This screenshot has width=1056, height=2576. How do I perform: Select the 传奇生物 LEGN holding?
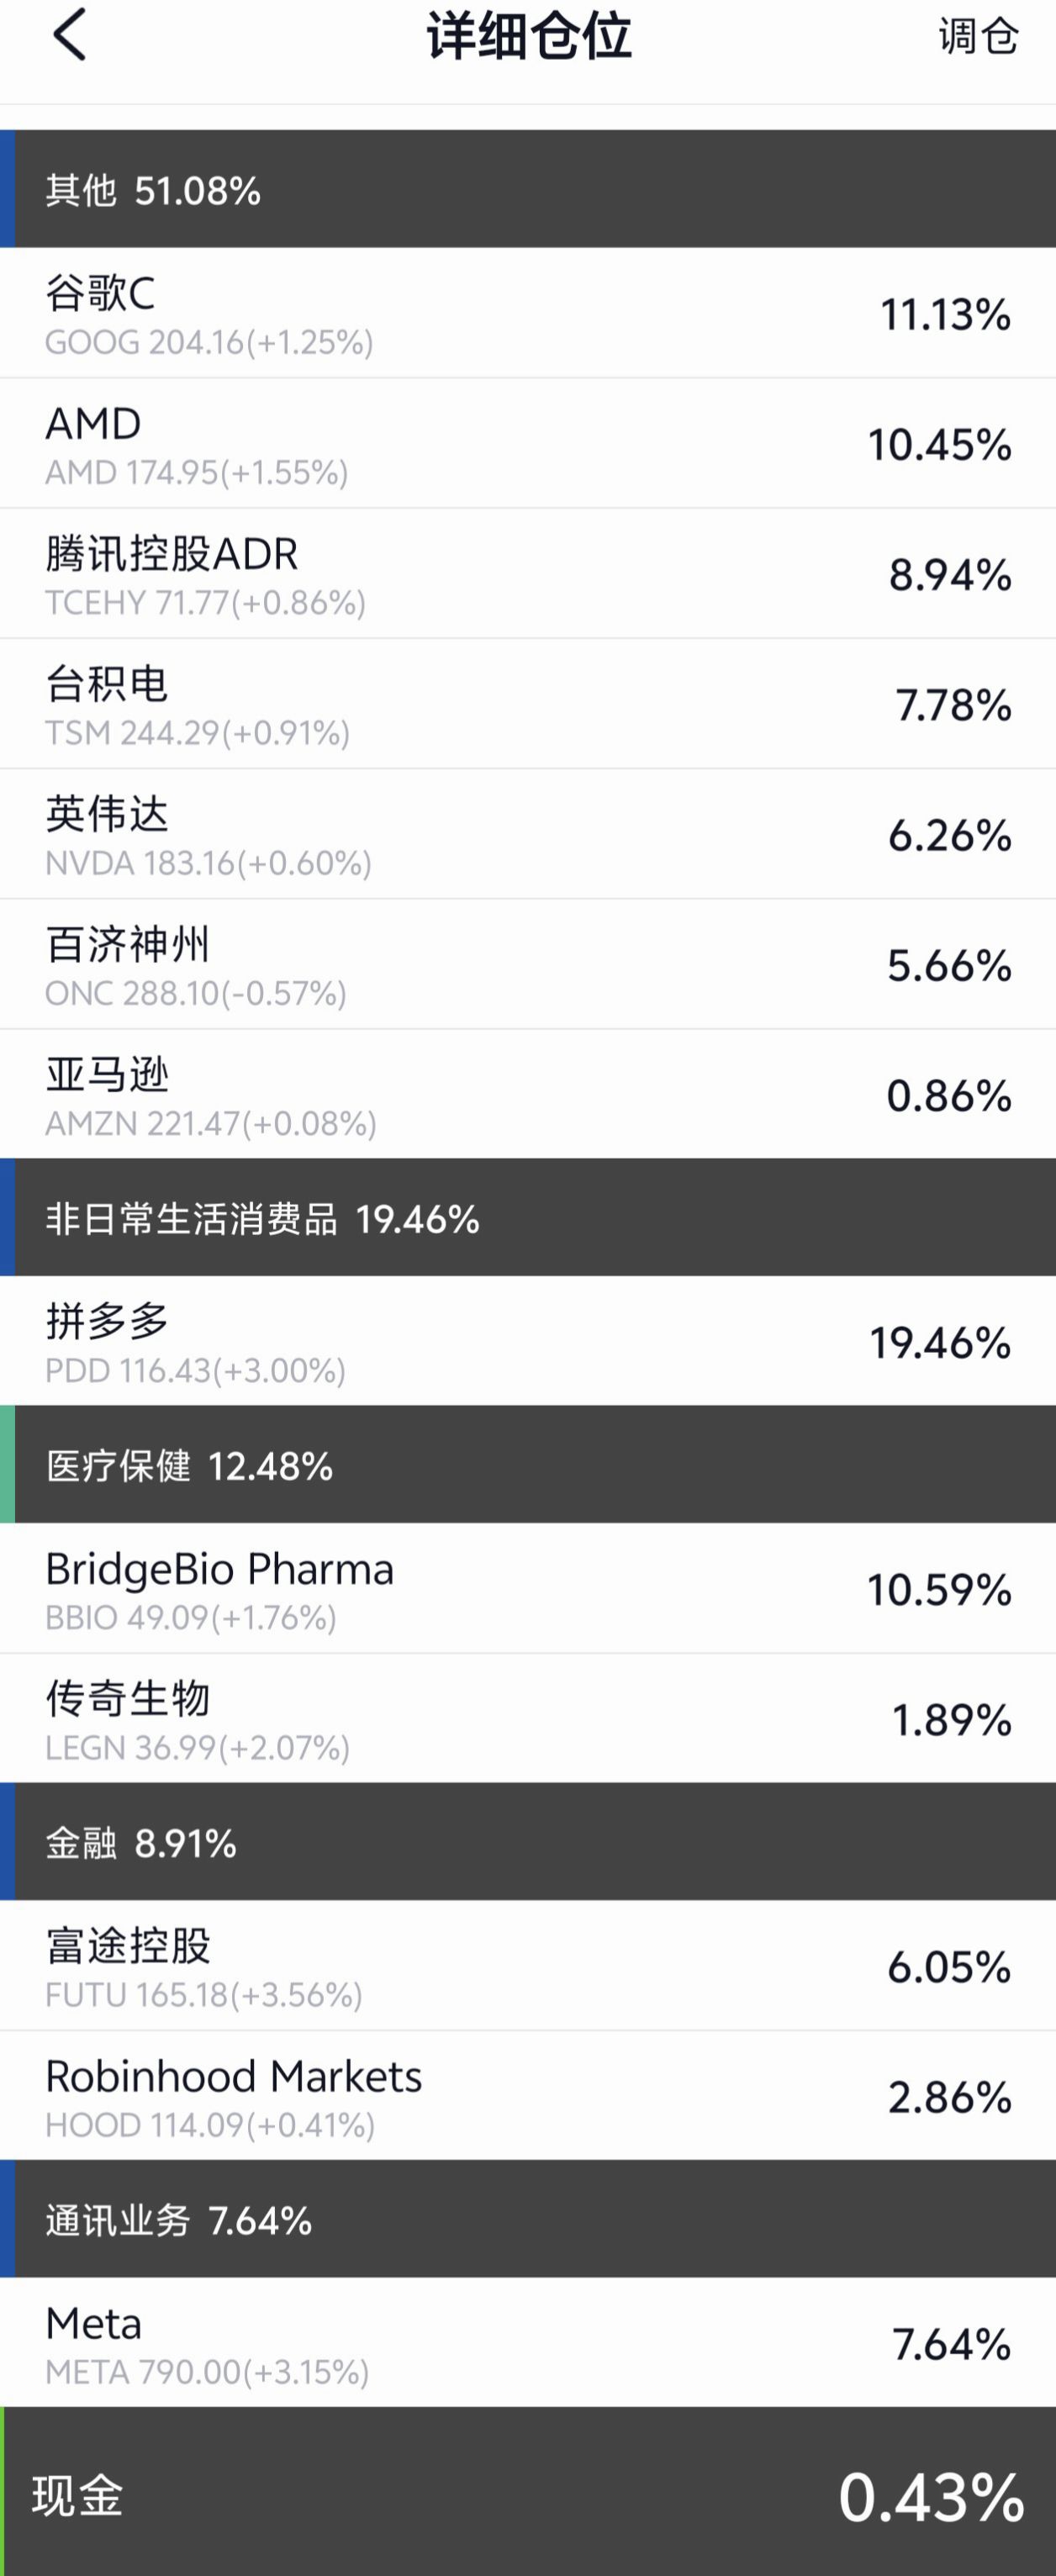[x=528, y=1718]
